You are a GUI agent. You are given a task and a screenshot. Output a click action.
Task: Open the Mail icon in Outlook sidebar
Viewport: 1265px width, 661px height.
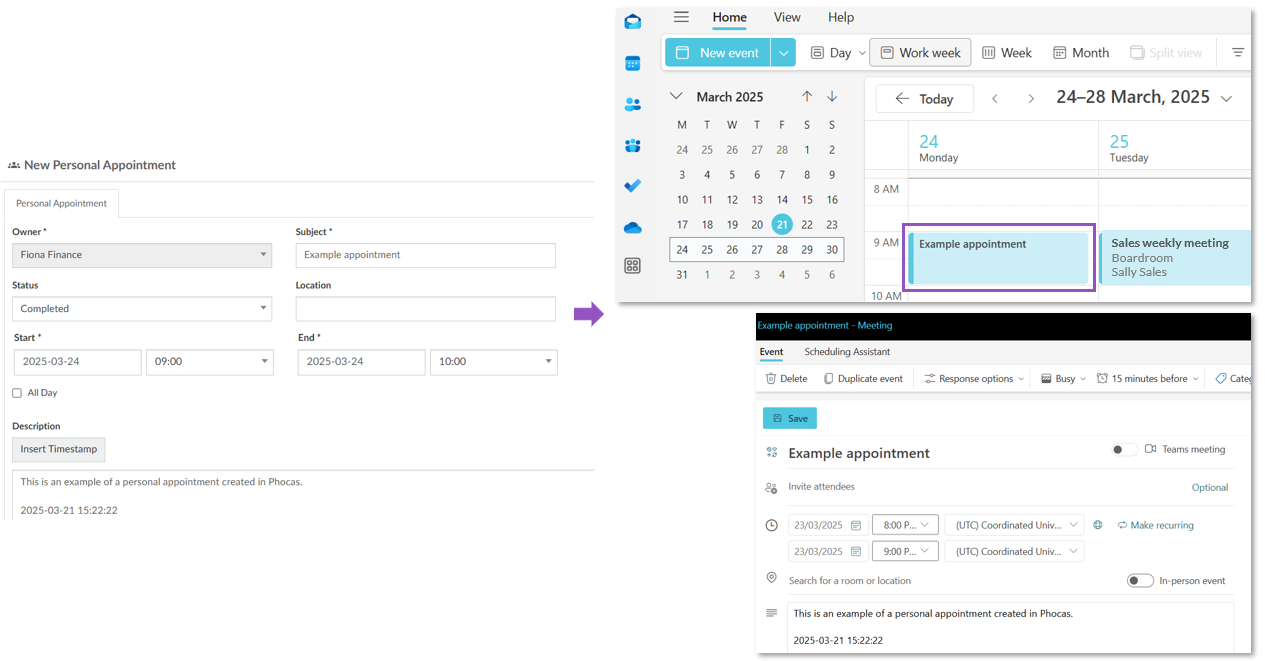click(x=632, y=22)
